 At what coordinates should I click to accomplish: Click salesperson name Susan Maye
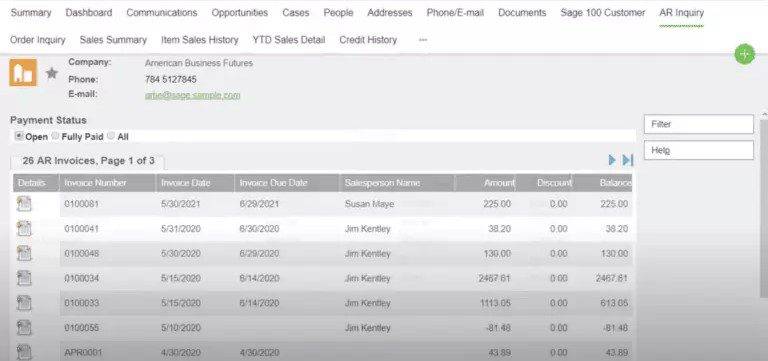369,204
